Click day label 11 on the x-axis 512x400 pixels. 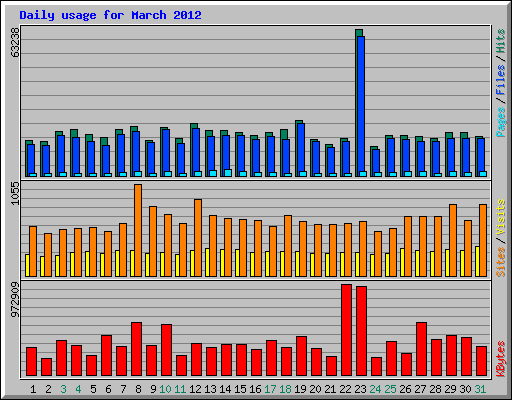point(180,389)
